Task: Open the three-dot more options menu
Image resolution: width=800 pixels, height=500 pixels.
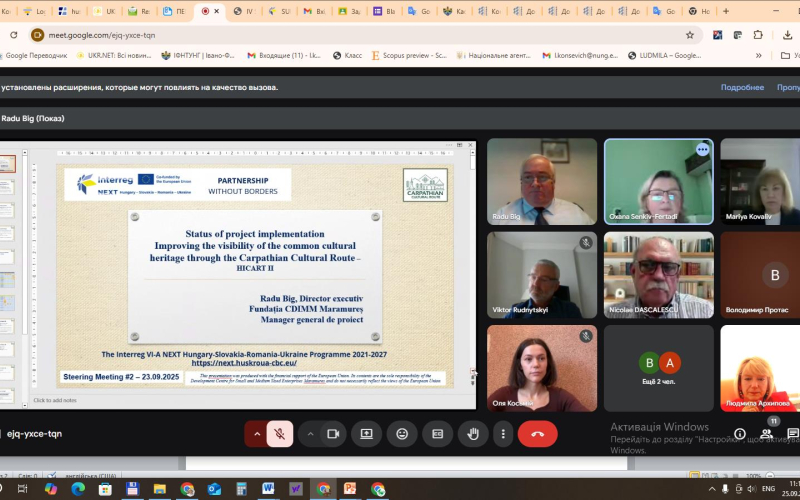Action: coord(503,434)
